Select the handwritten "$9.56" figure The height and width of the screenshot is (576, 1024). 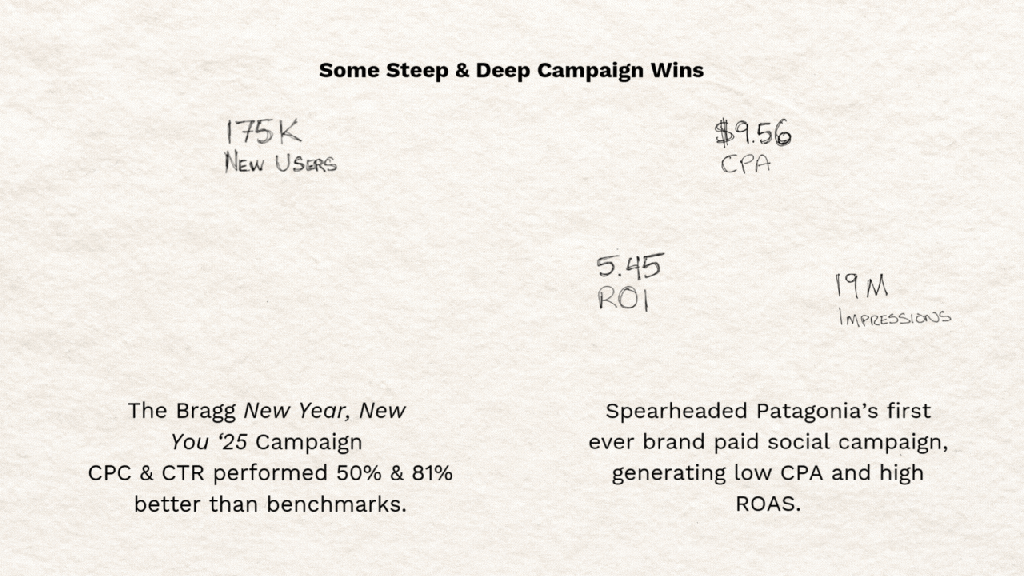click(x=752, y=133)
